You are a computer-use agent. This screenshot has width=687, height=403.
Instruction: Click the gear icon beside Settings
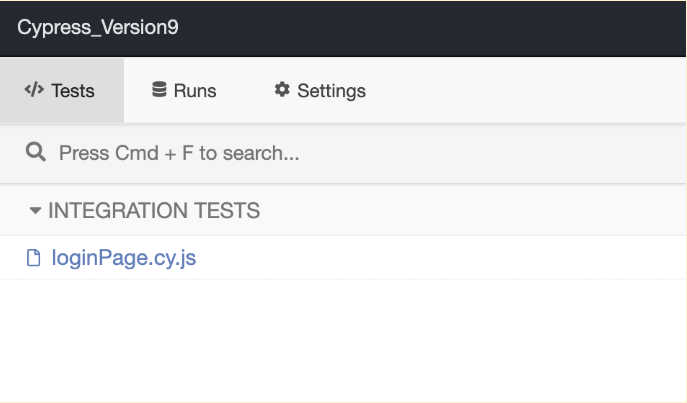(x=282, y=90)
